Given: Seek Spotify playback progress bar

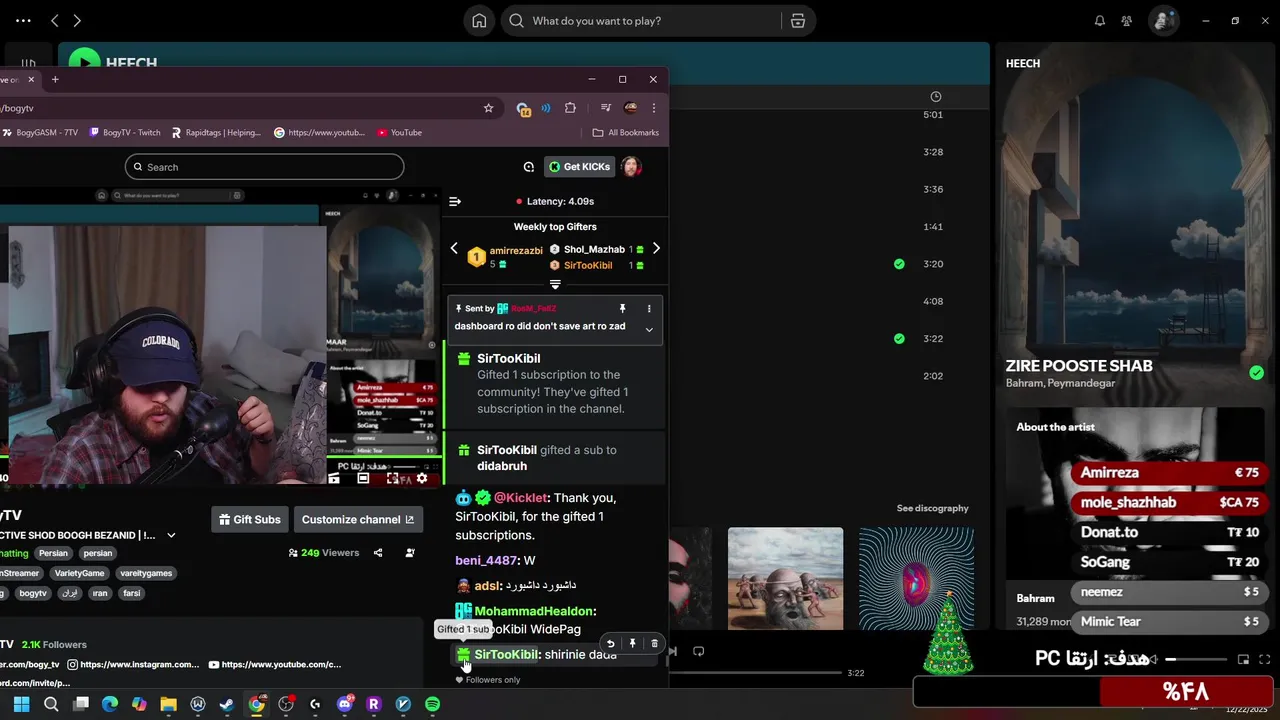Looking at the screenshot, I should pos(755,673).
